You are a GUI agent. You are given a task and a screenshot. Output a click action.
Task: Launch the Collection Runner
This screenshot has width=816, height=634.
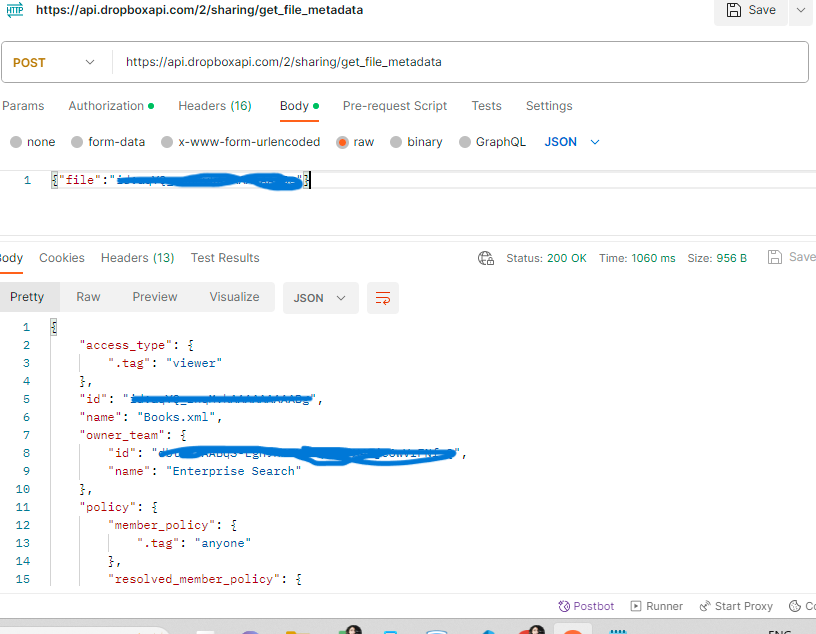point(656,606)
